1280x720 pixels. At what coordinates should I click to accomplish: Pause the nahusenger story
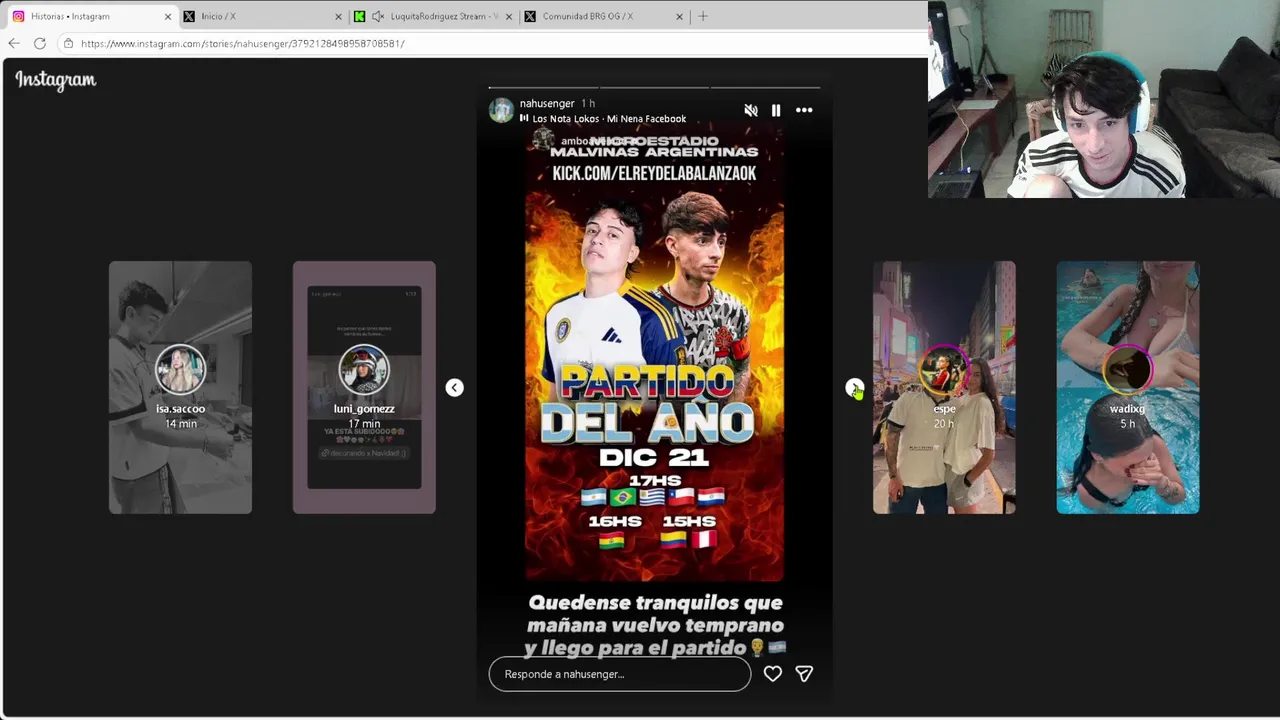[776, 110]
